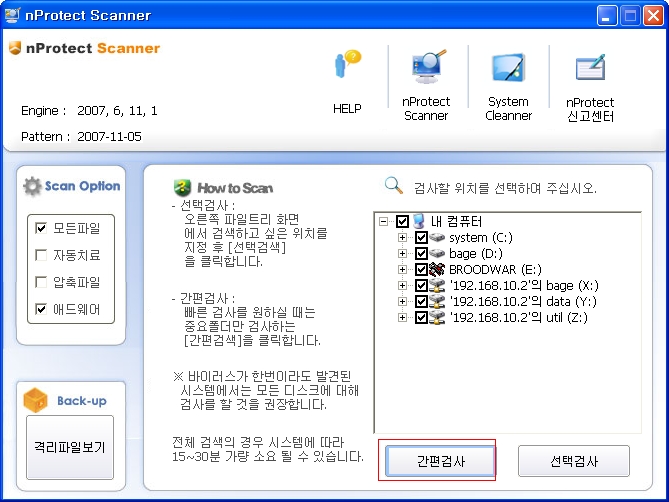This screenshot has height=502, width=669.
Task: Open the nProtect 신고센터 report icon
Action: (x=590, y=67)
